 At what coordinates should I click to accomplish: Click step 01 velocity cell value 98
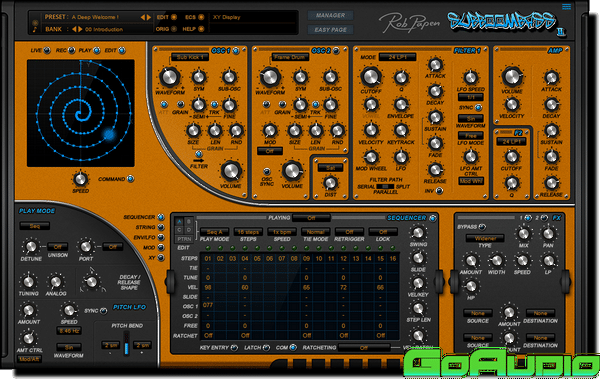point(208,287)
